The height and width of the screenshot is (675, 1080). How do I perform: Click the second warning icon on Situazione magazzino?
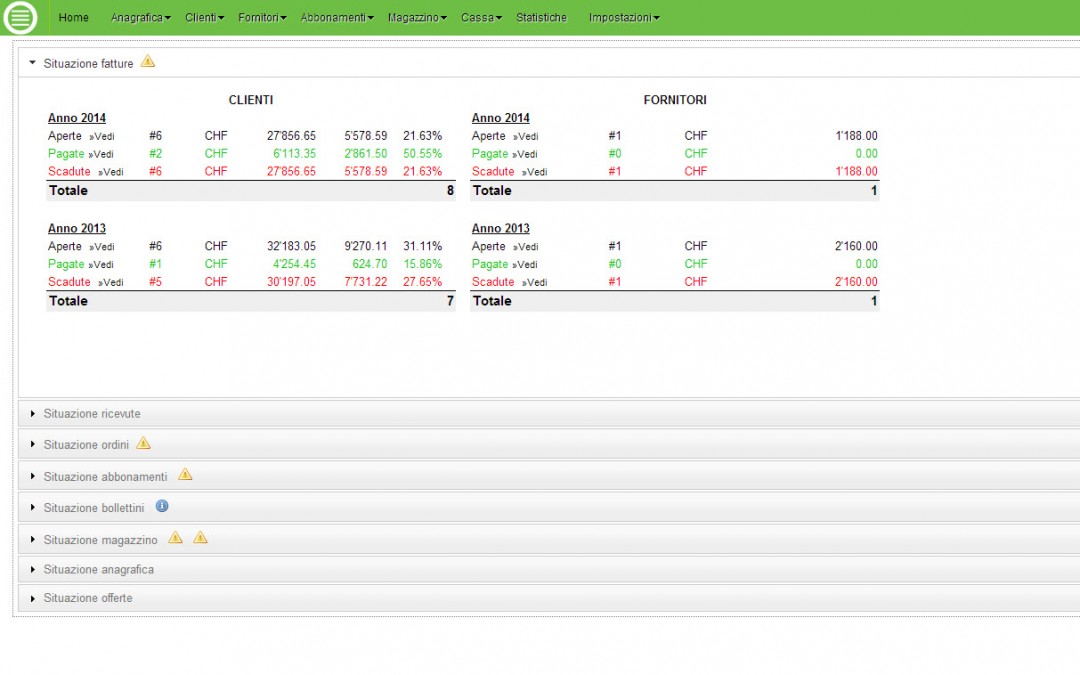point(200,538)
